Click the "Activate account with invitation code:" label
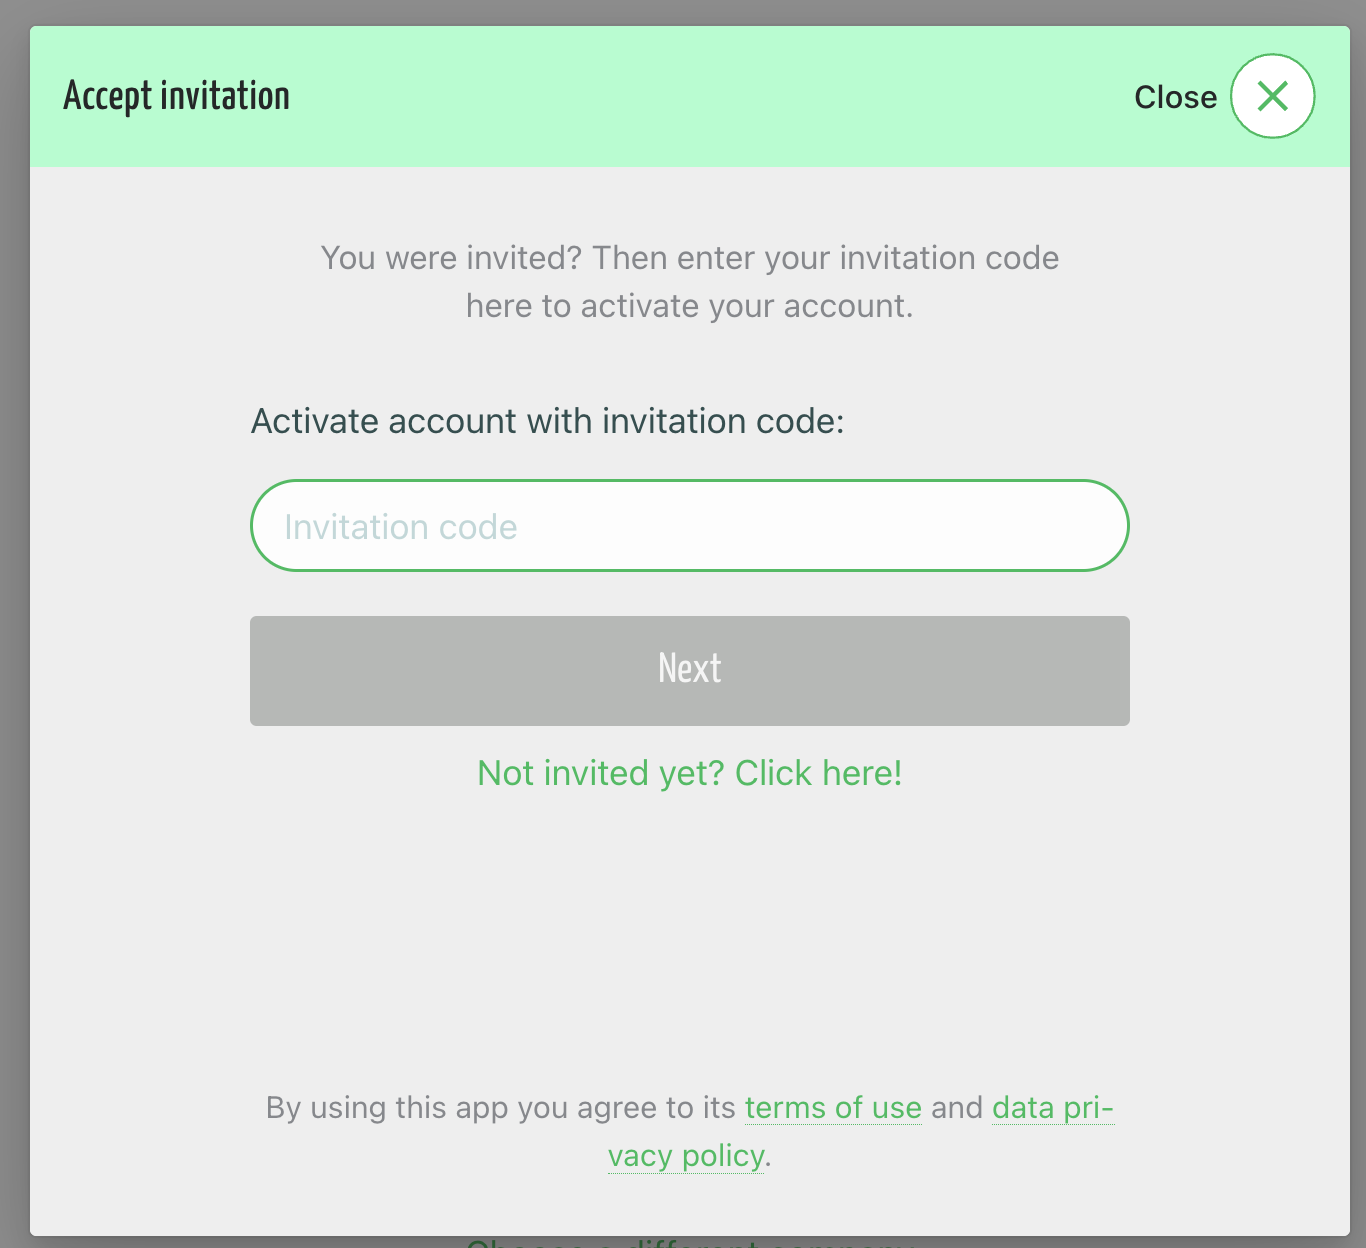1366x1248 pixels. tap(547, 421)
